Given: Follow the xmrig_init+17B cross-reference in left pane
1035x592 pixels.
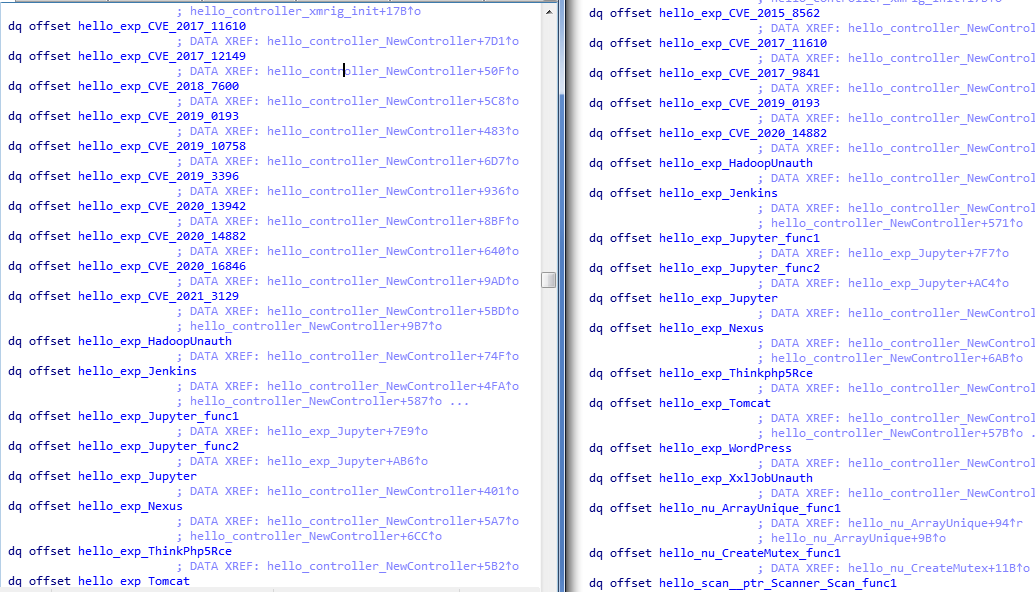Looking at the screenshot, I should pyautogui.click(x=306, y=11).
